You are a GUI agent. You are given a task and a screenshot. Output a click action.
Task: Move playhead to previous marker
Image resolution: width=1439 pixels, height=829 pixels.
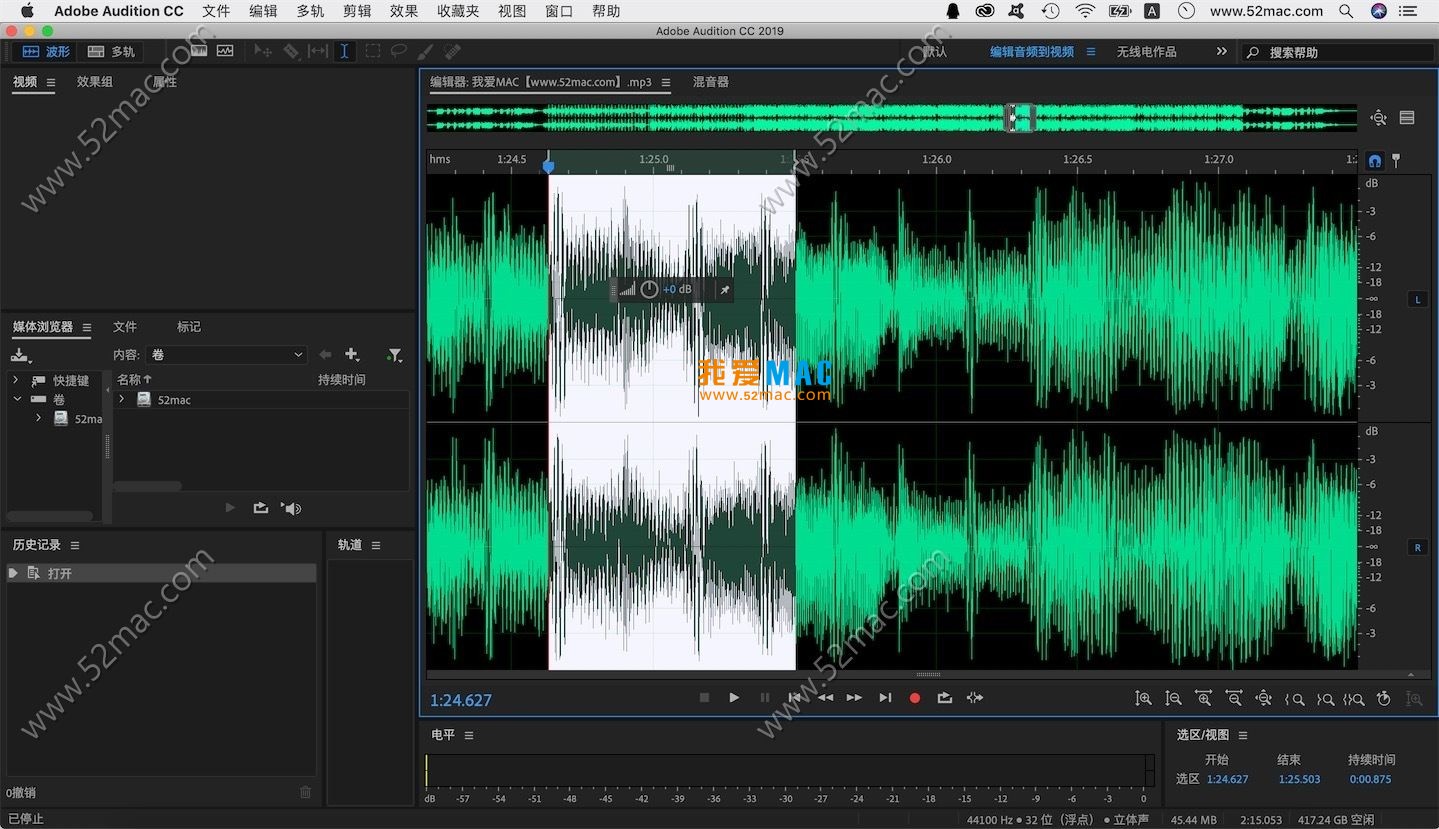tap(794, 698)
